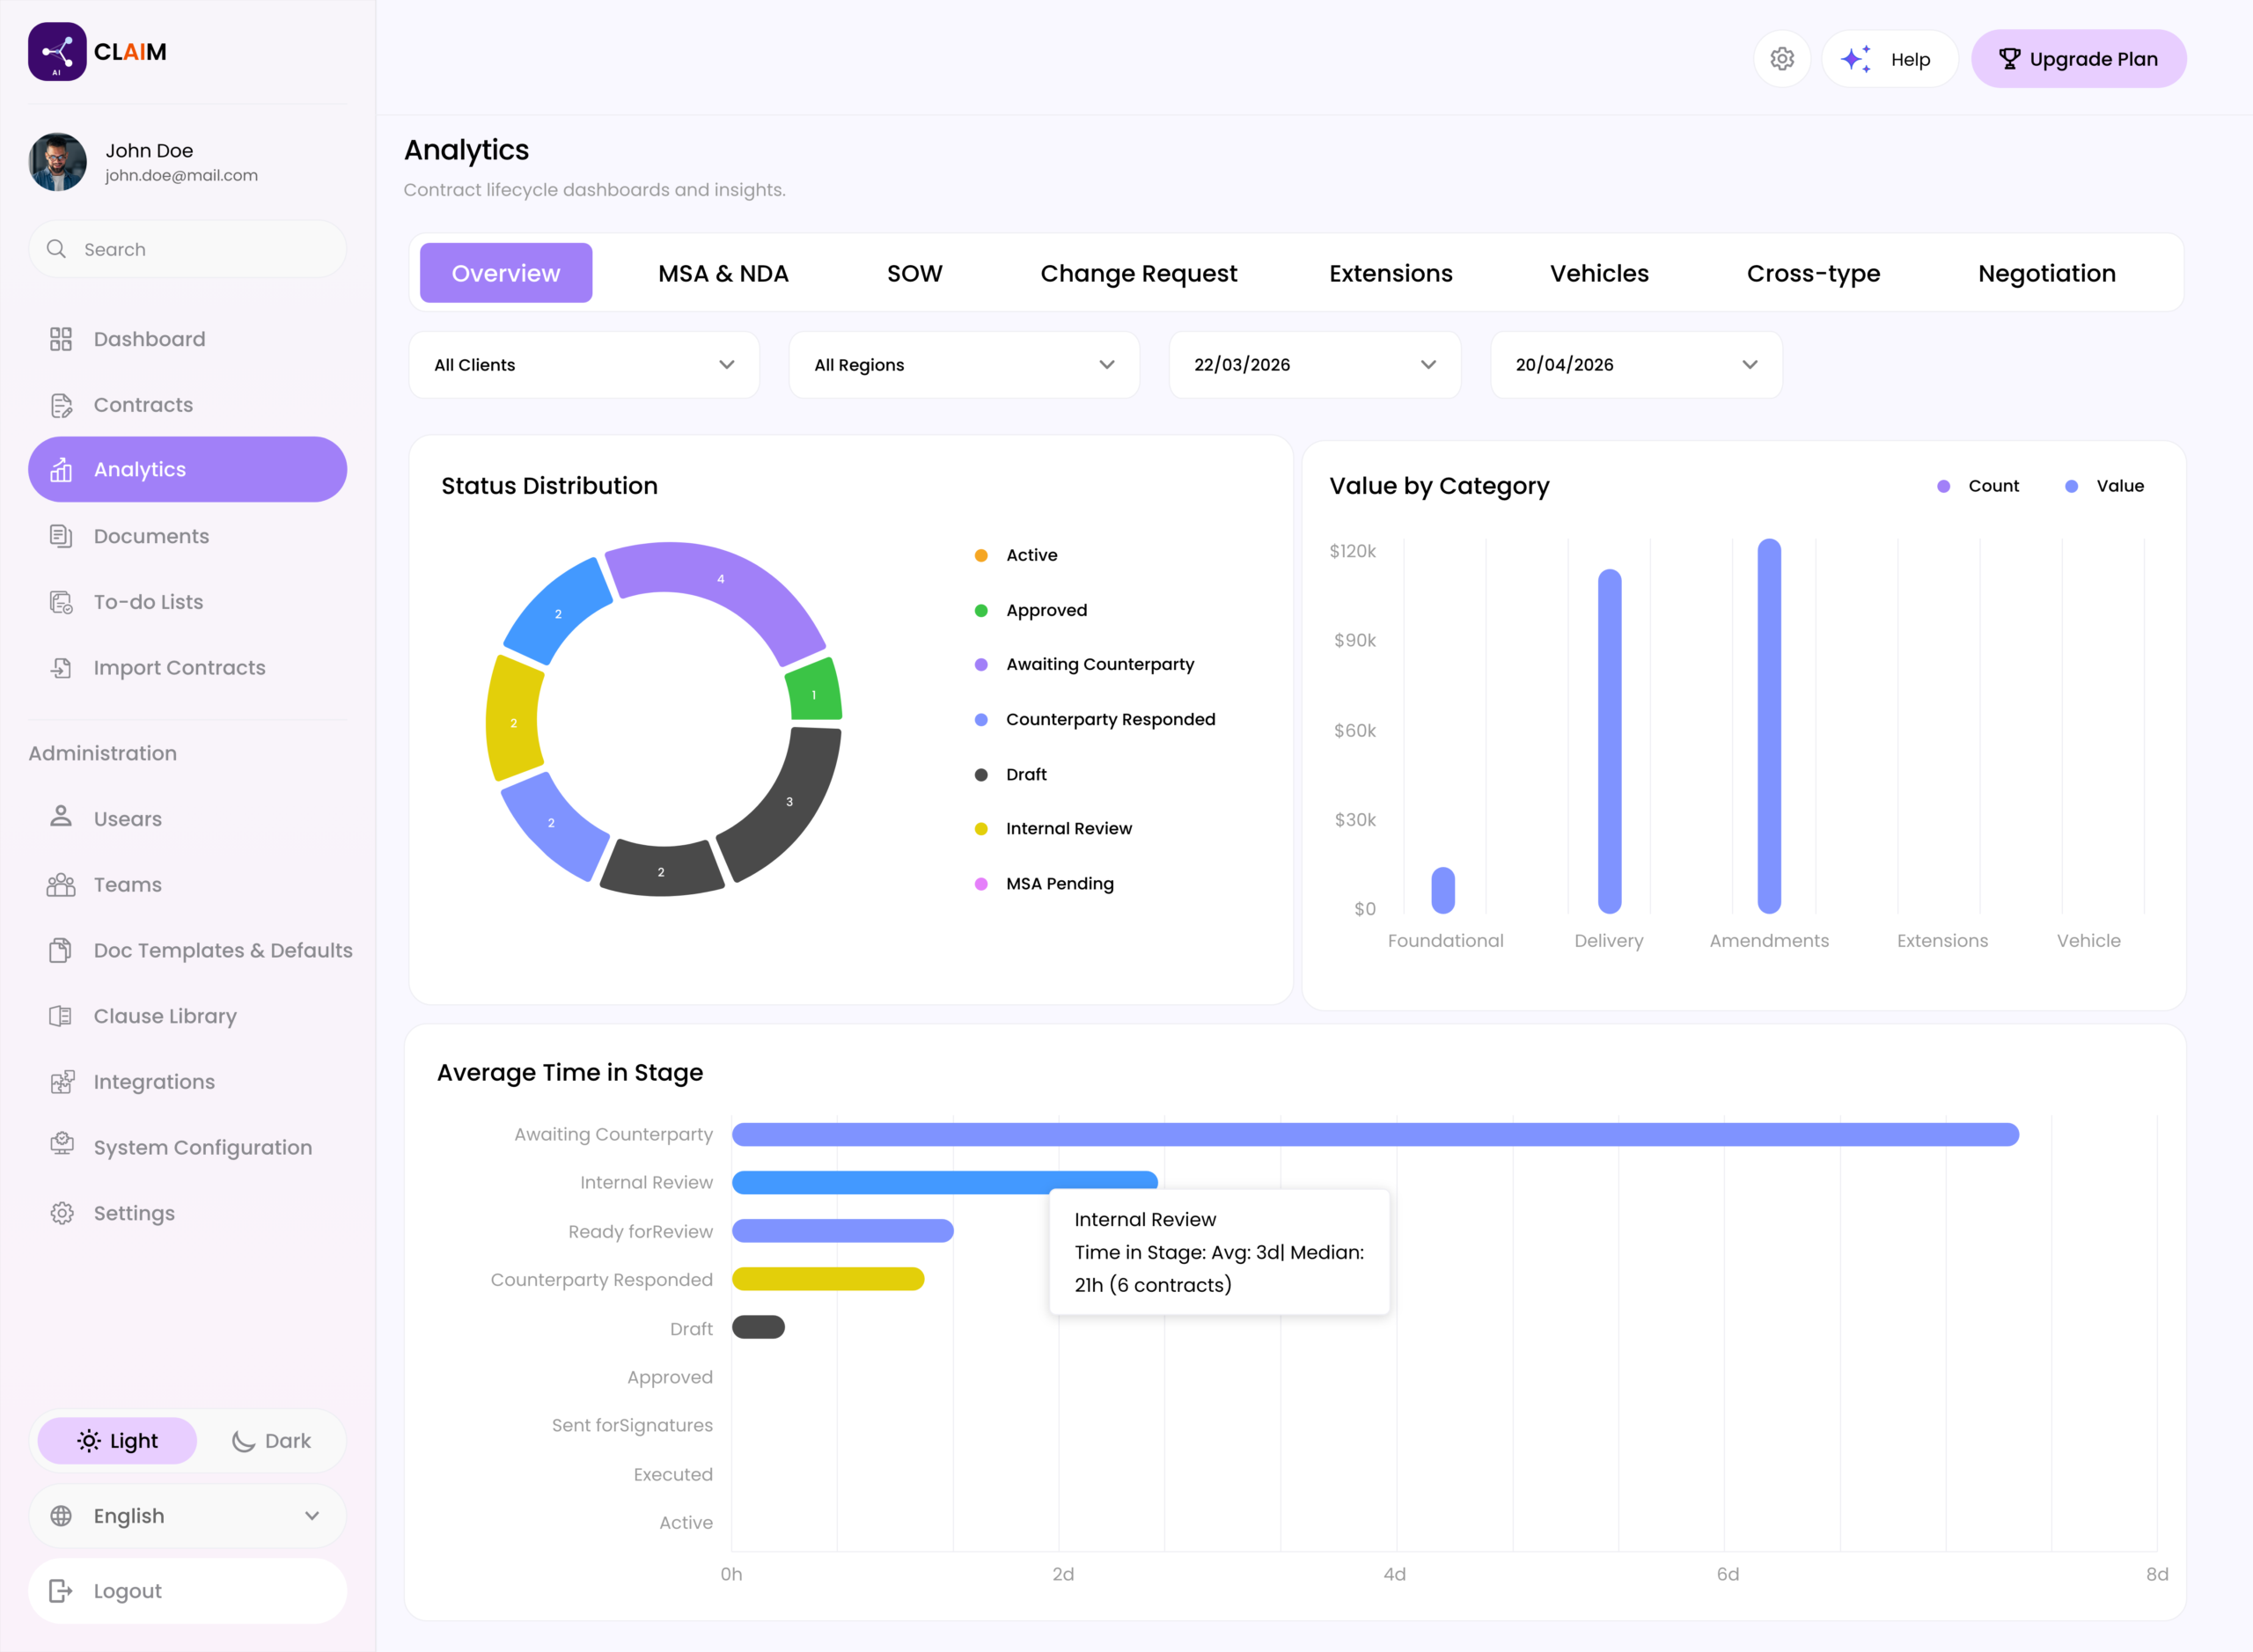Toggle Draft status in donut legend
Viewport: 2253px width, 1652px height.
[x=1011, y=774]
